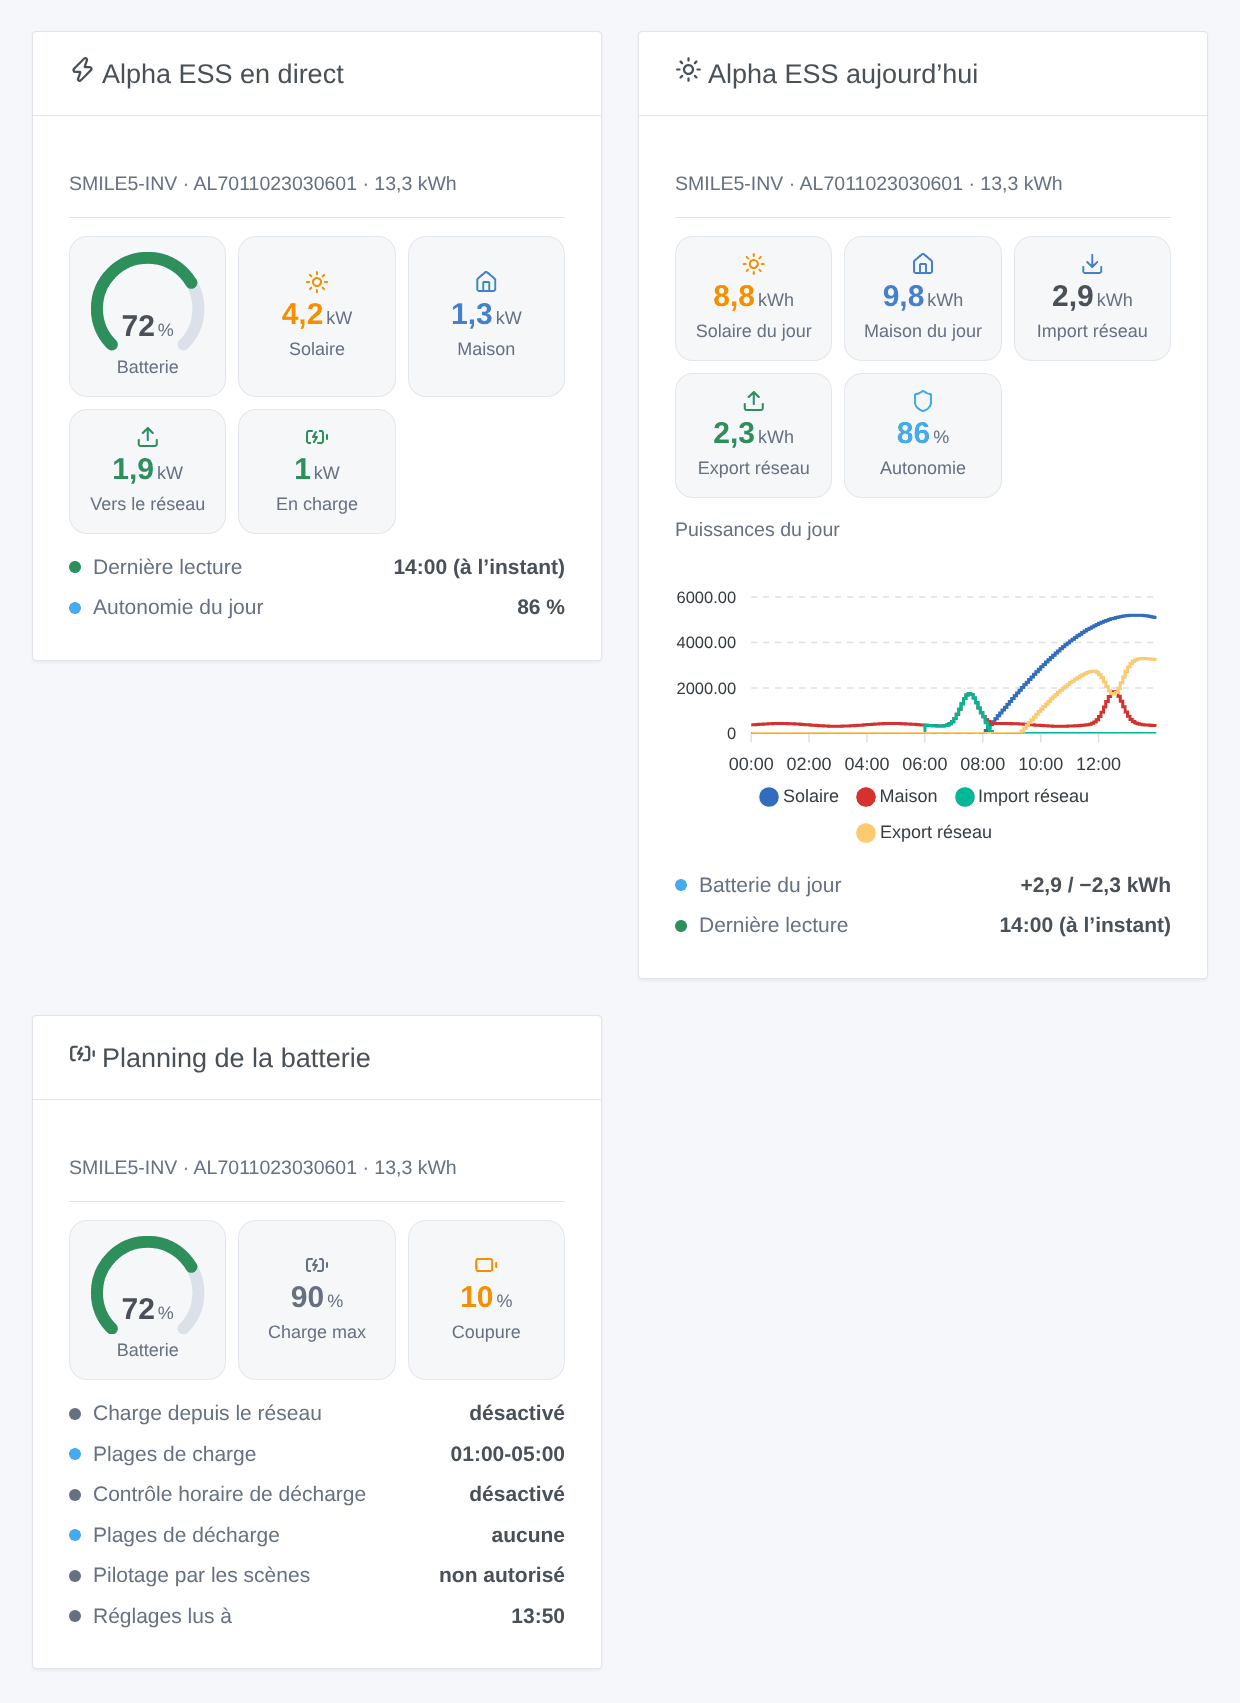
Task: Click the Puissances du jour chart title
Action: coord(757,530)
